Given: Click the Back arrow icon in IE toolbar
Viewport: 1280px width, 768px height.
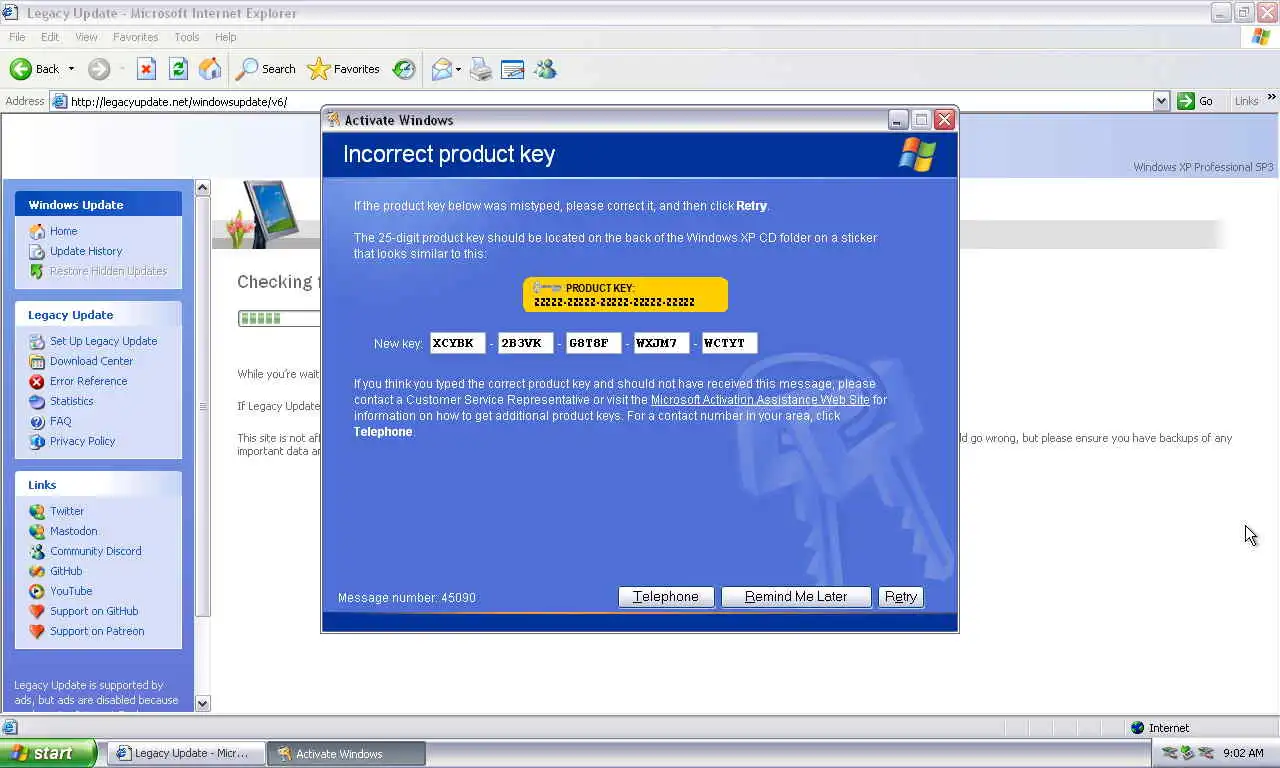Looking at the screenshot, I should coord(21,69).
